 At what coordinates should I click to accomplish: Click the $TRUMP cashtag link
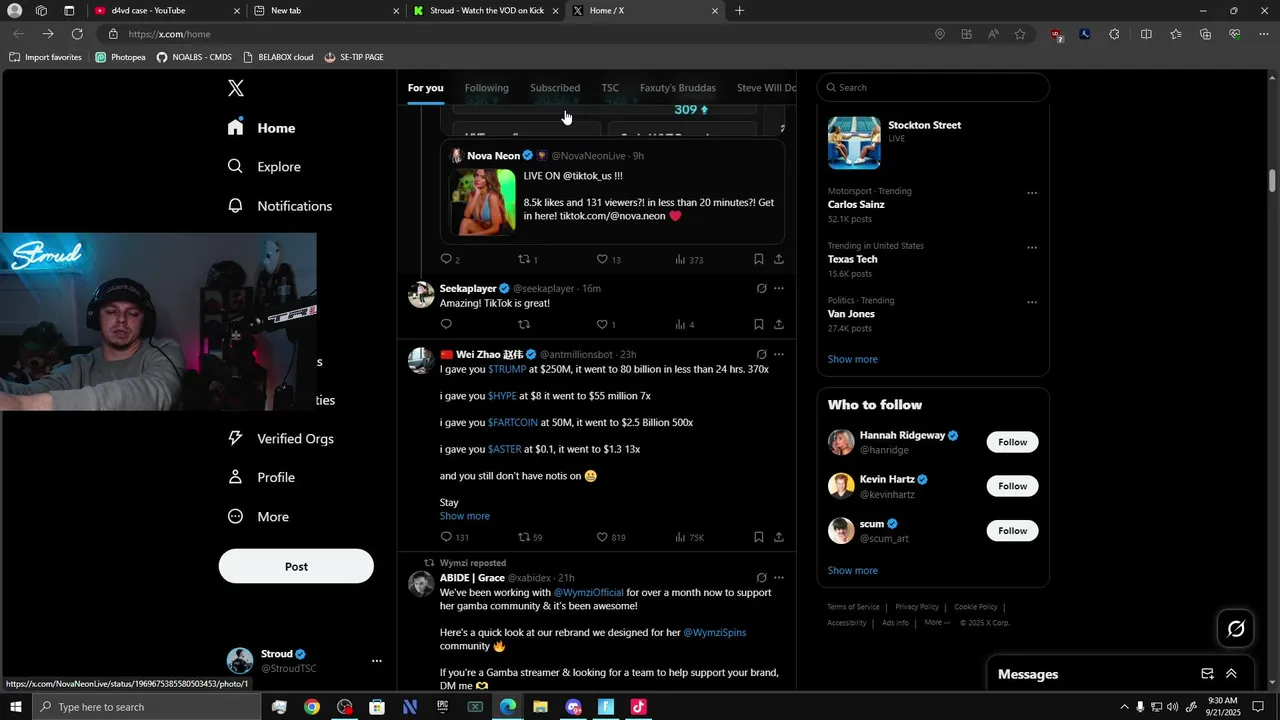[507, 370]
